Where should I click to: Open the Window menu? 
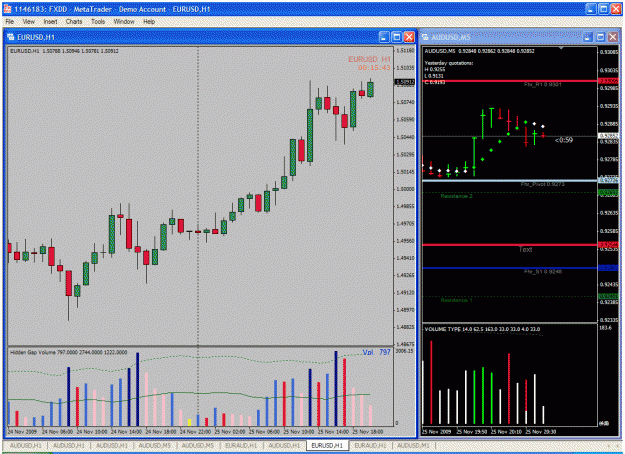pos(124,22)
